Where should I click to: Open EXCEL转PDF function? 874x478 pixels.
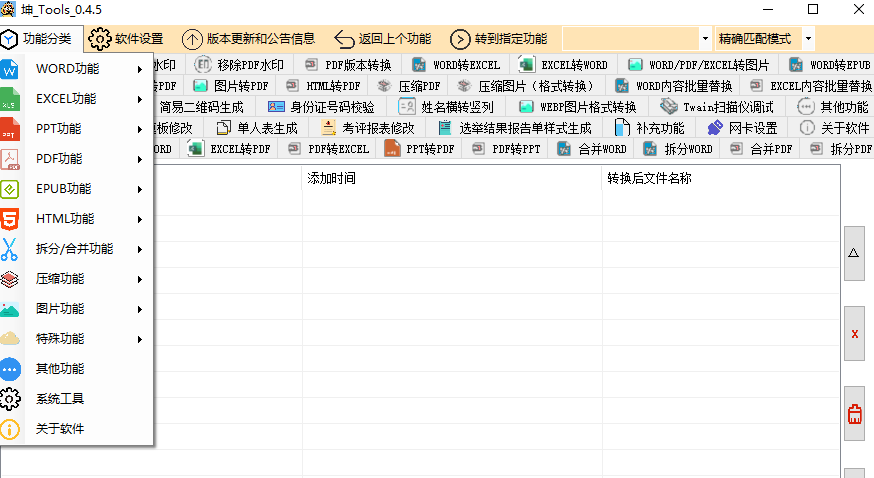(x=229, y=149)
